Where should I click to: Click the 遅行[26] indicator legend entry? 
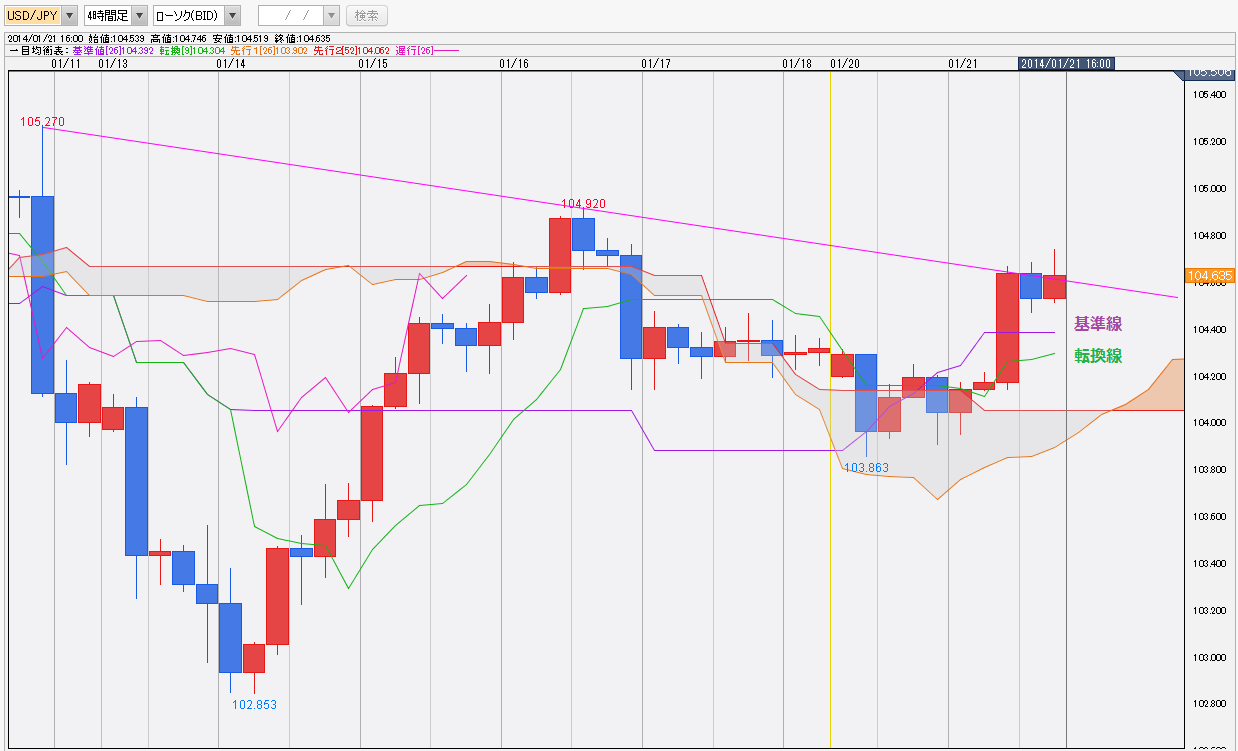427,49
